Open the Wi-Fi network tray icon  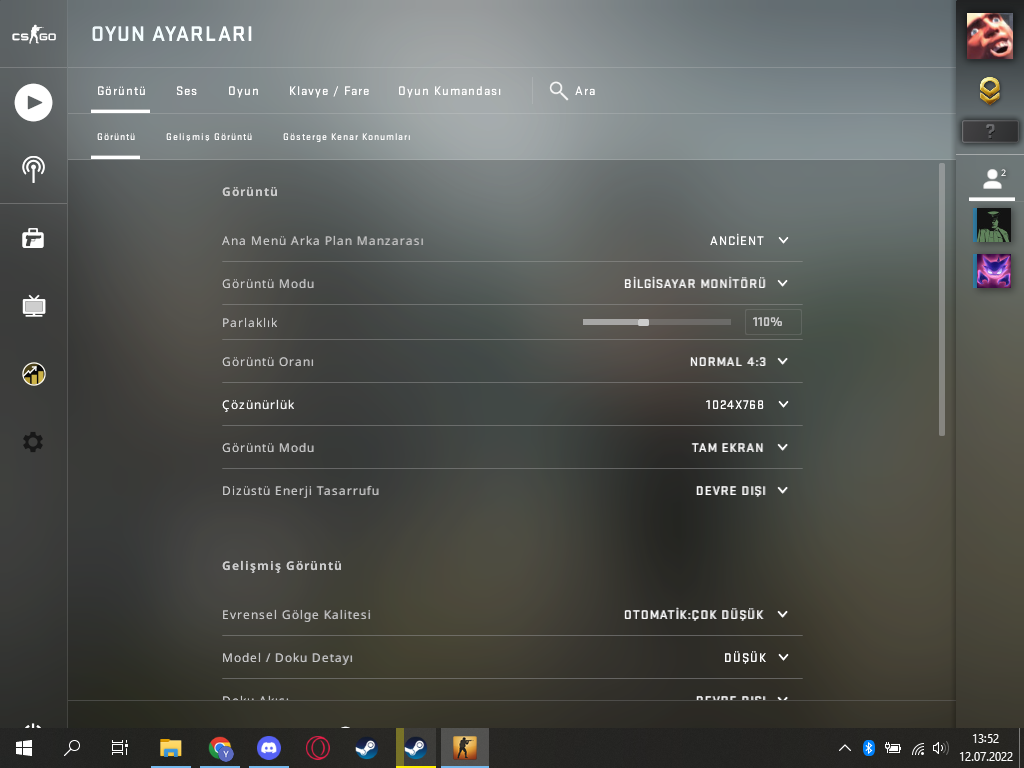(918, 748)
